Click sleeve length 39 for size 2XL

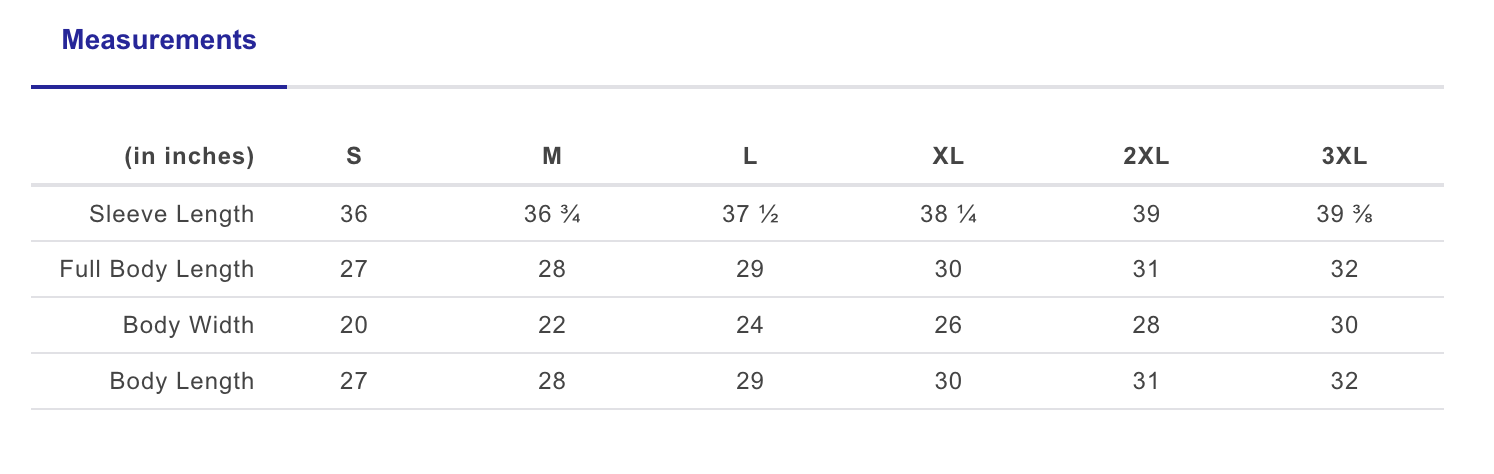click(1146, 214)
